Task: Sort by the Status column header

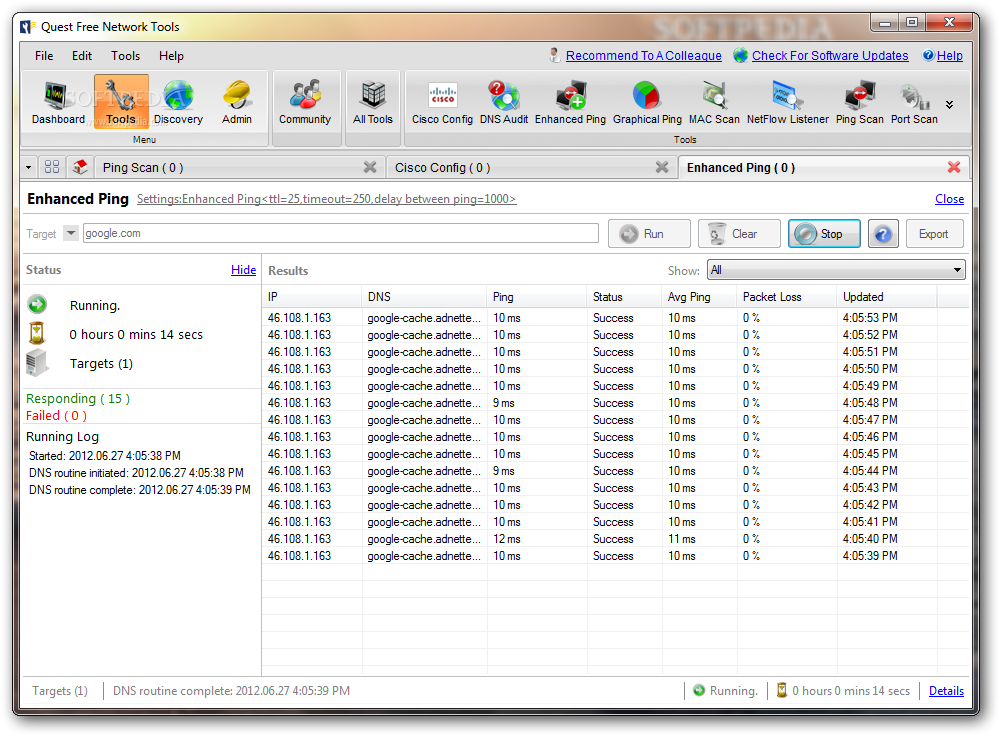Action: pos(624,297)
